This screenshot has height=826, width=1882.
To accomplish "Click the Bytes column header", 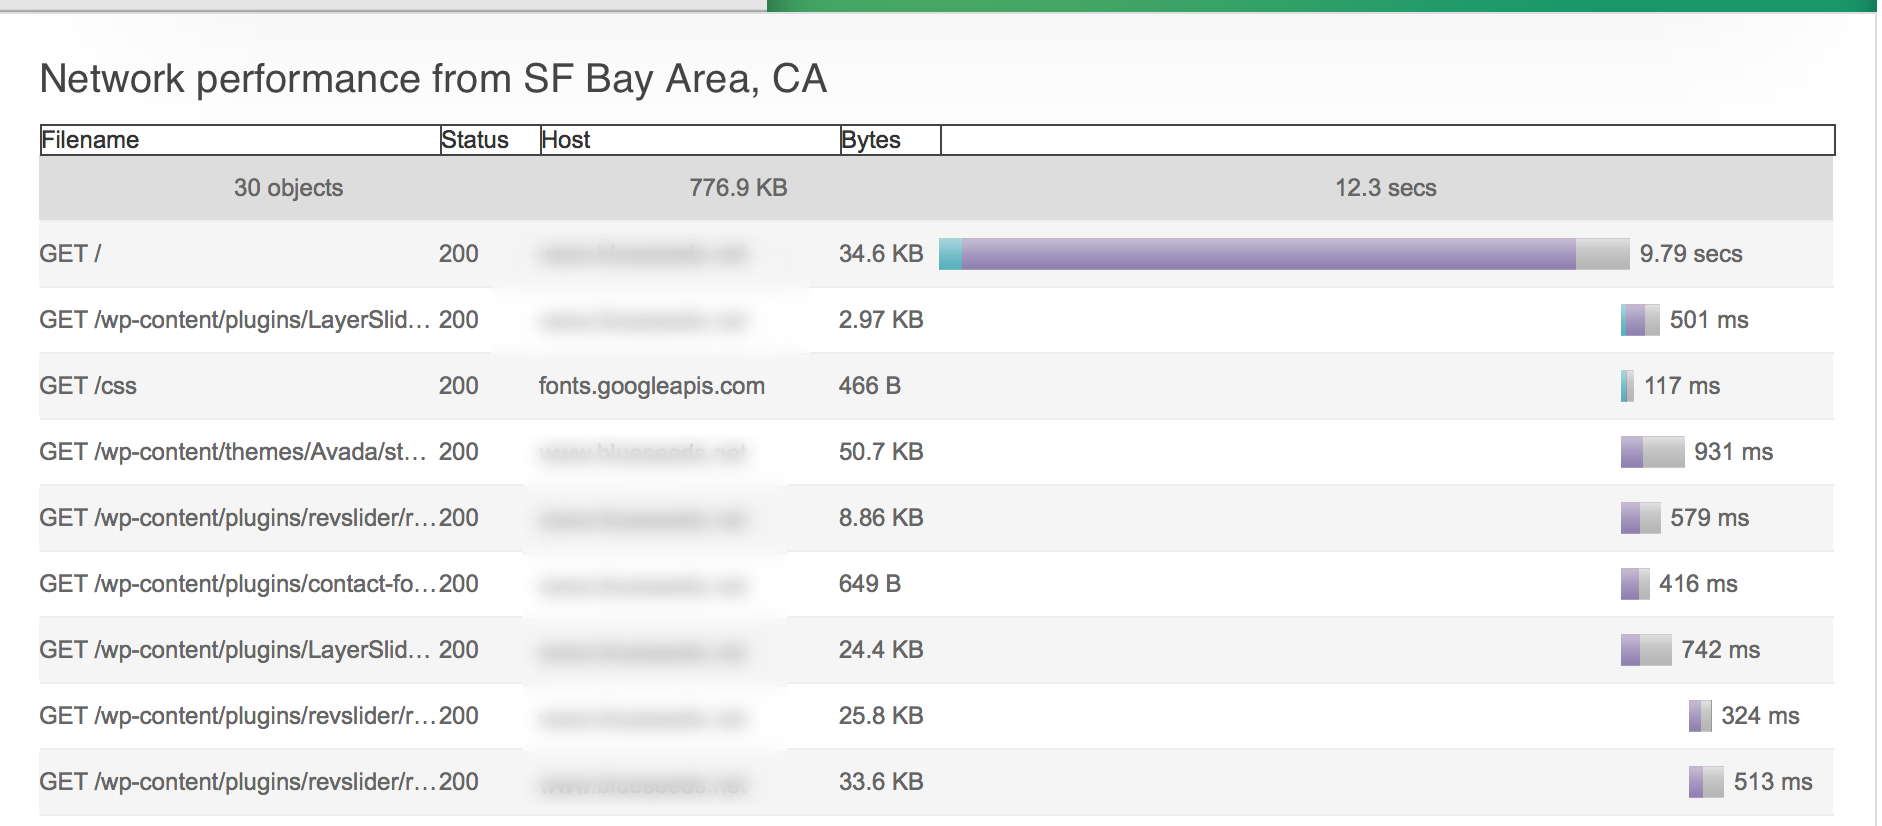I will click(x=890, y=140).
